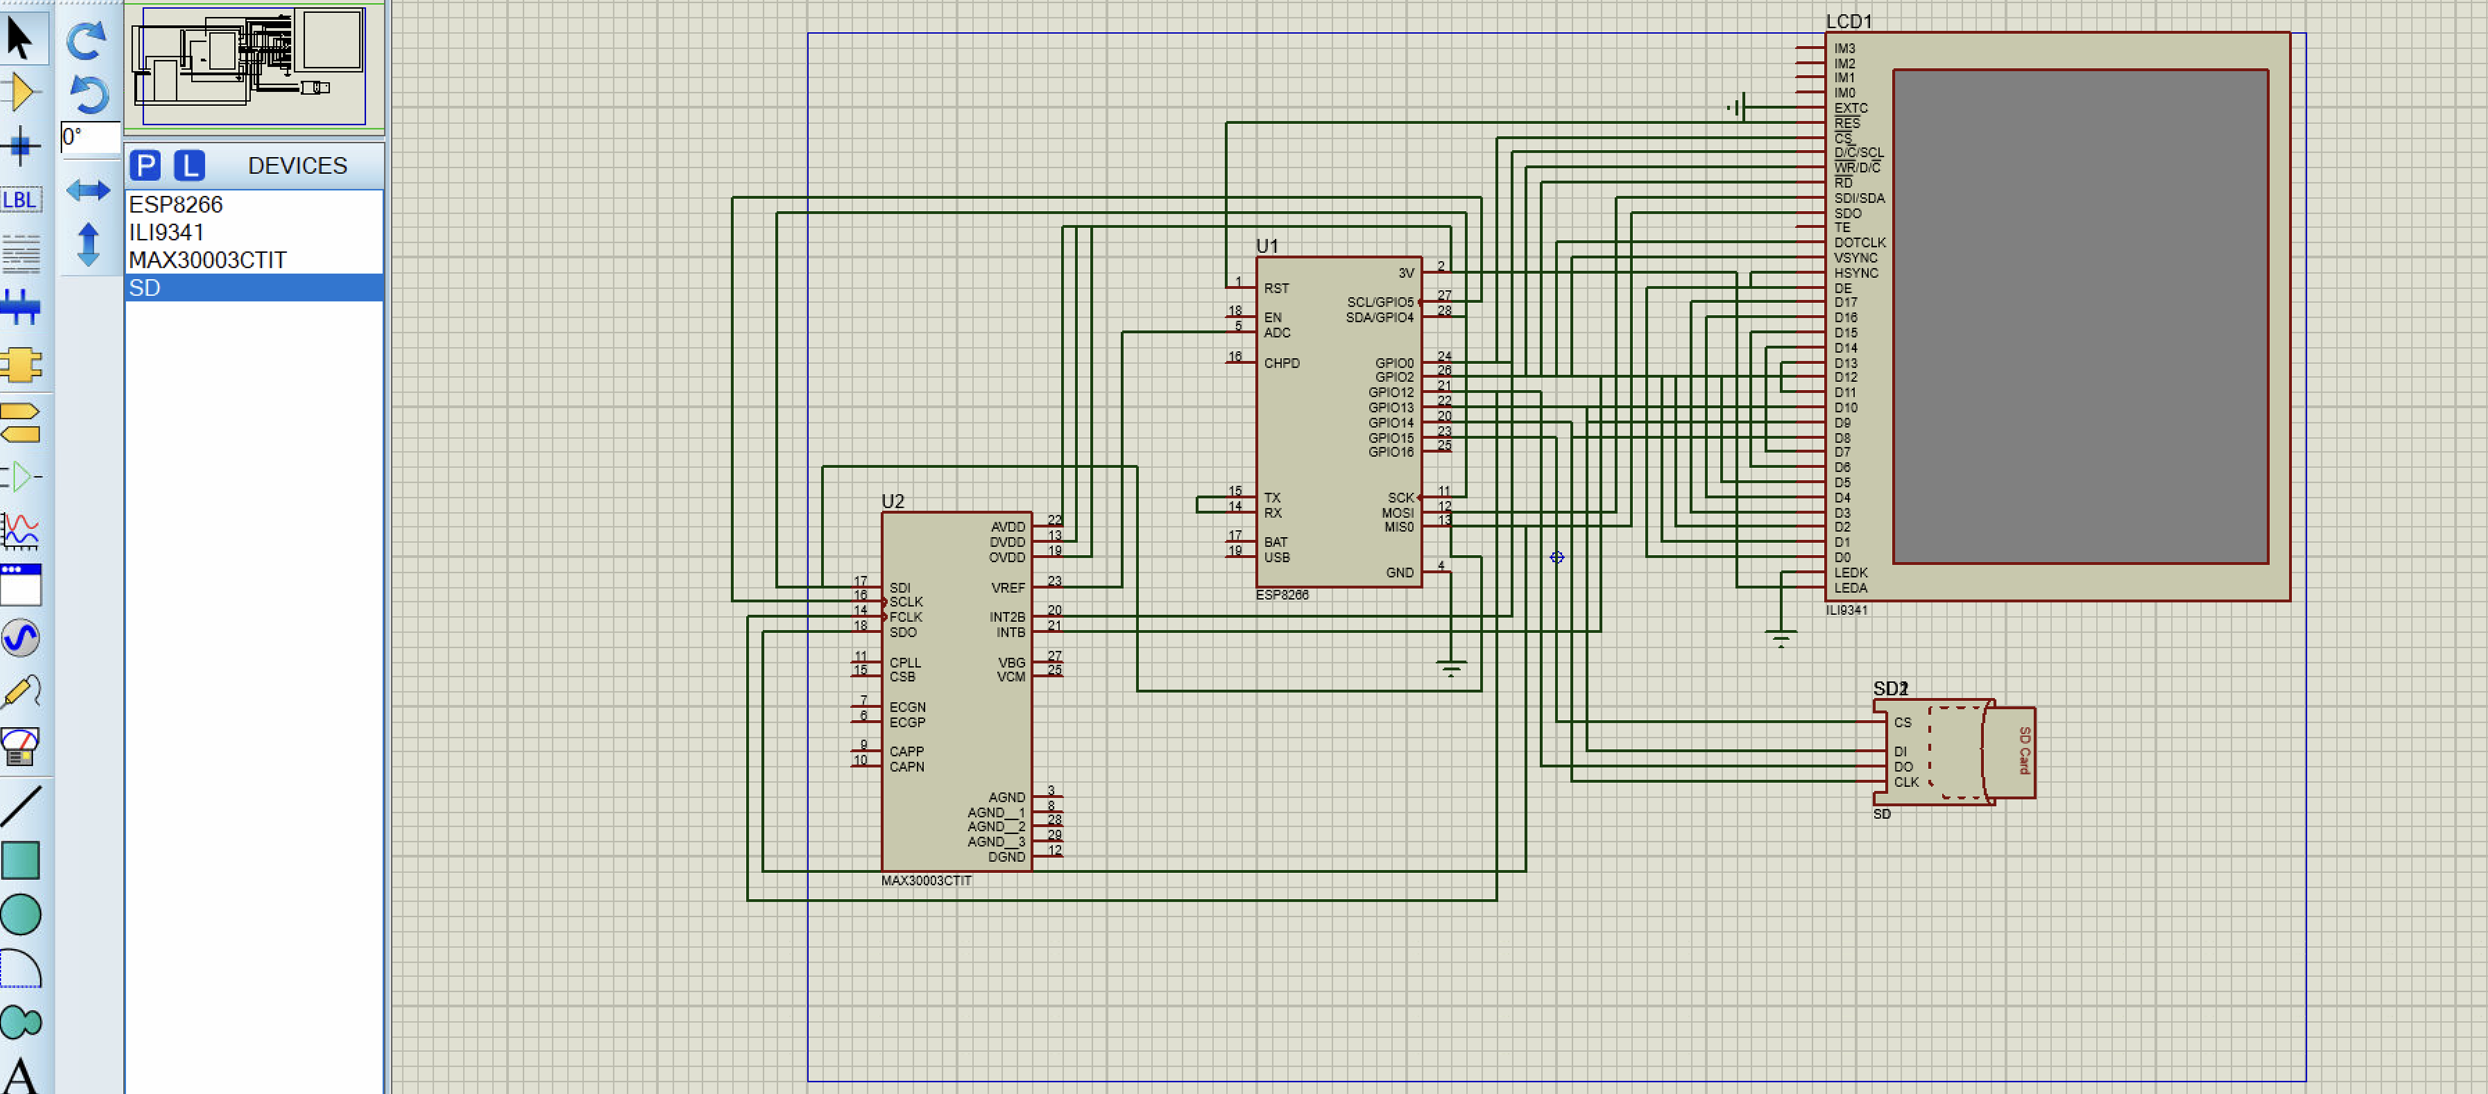Click the Rotate Clockwise arrow
The width and height of the screenshot is (2488, 1094).
click(x=87, y=40)
